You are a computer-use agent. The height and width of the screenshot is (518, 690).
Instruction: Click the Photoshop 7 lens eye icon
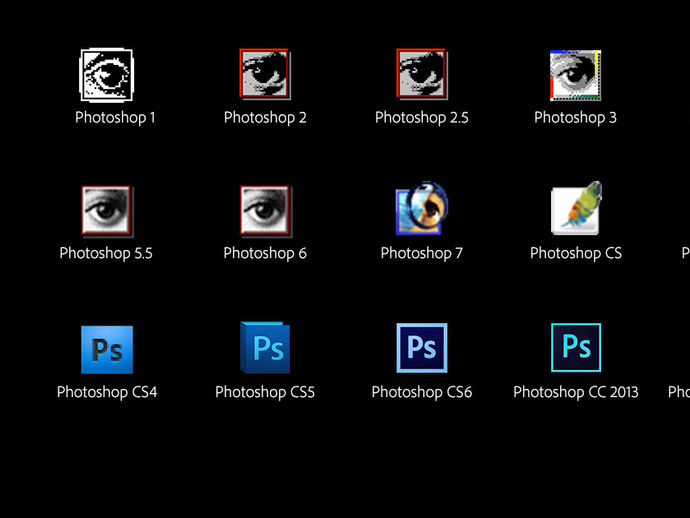pyautogui.click(x=422, y=208)
